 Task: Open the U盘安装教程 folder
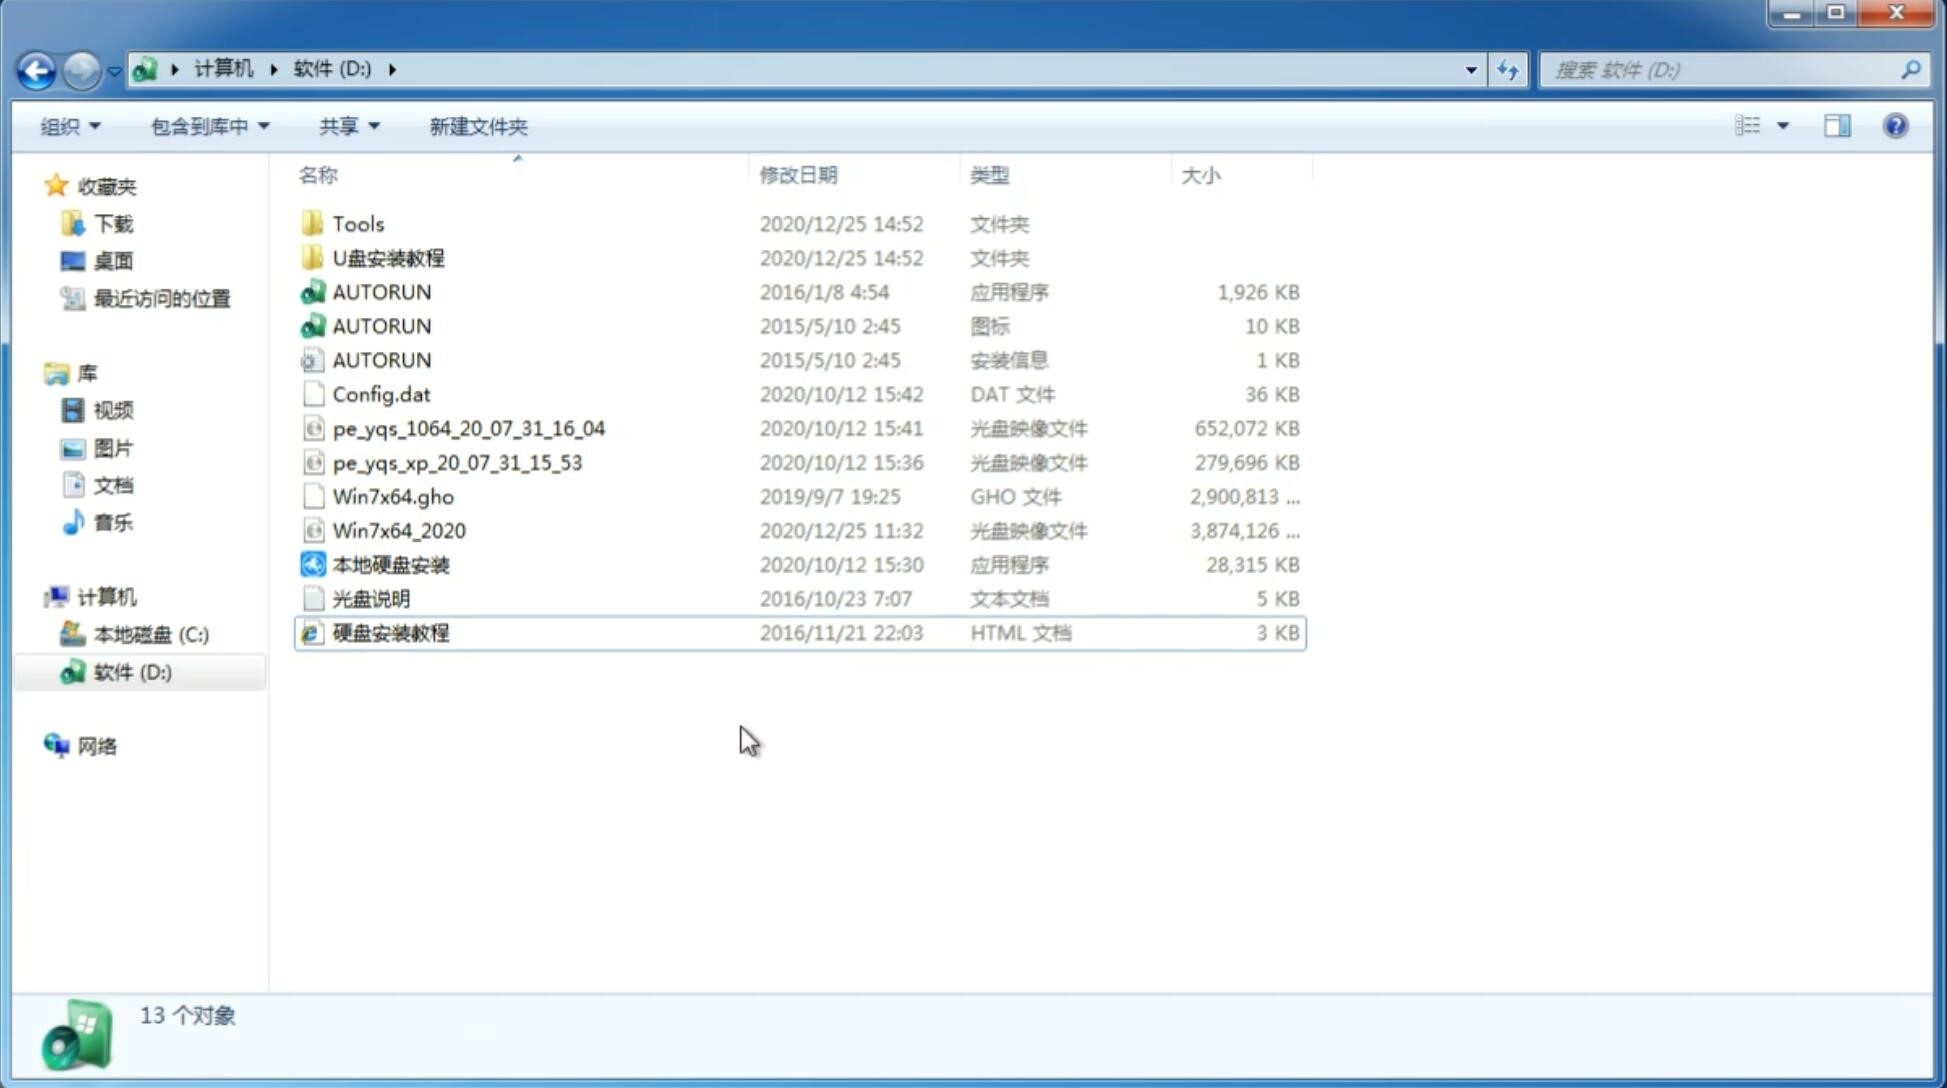[390, 258]
